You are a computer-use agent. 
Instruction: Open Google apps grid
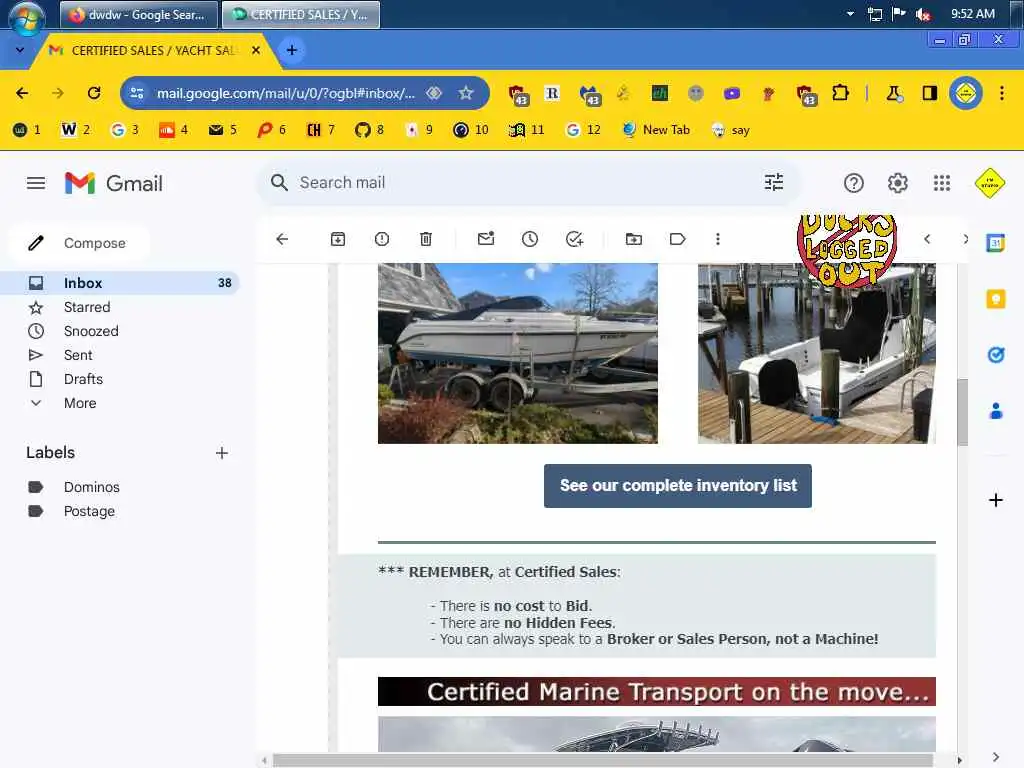(942, 184)
